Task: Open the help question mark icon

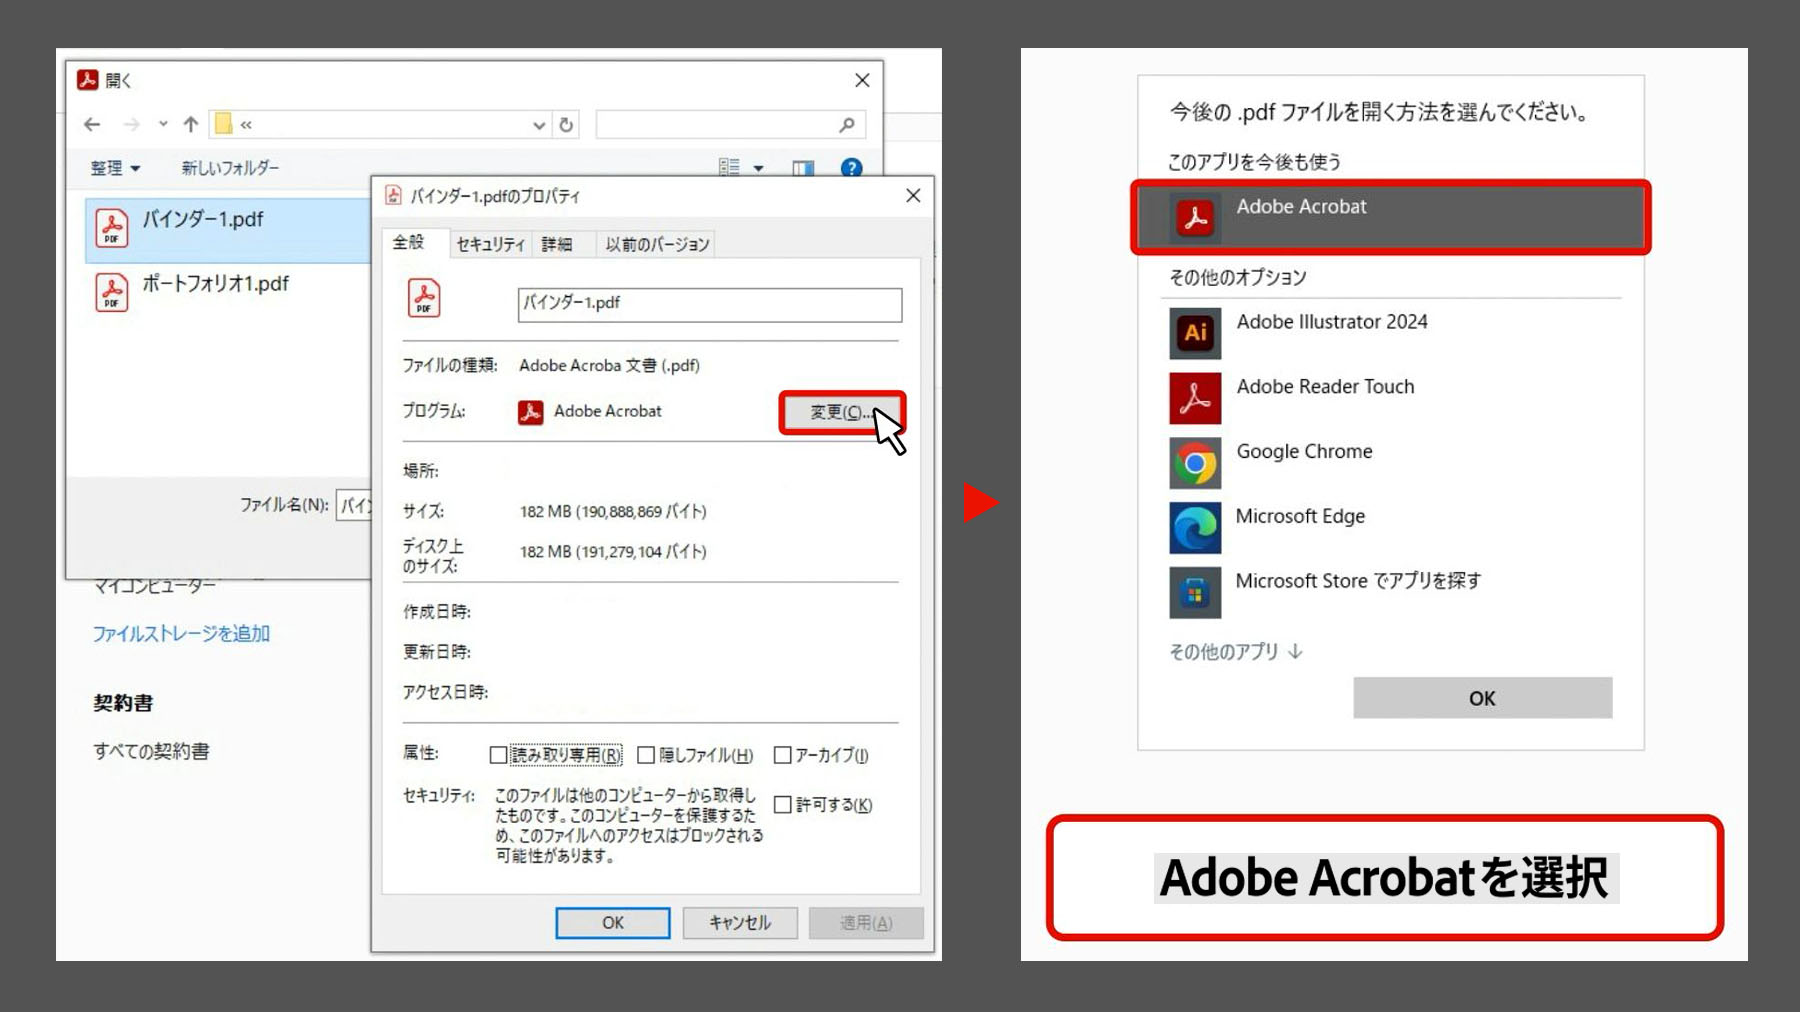Action: (x=851, y=167)
